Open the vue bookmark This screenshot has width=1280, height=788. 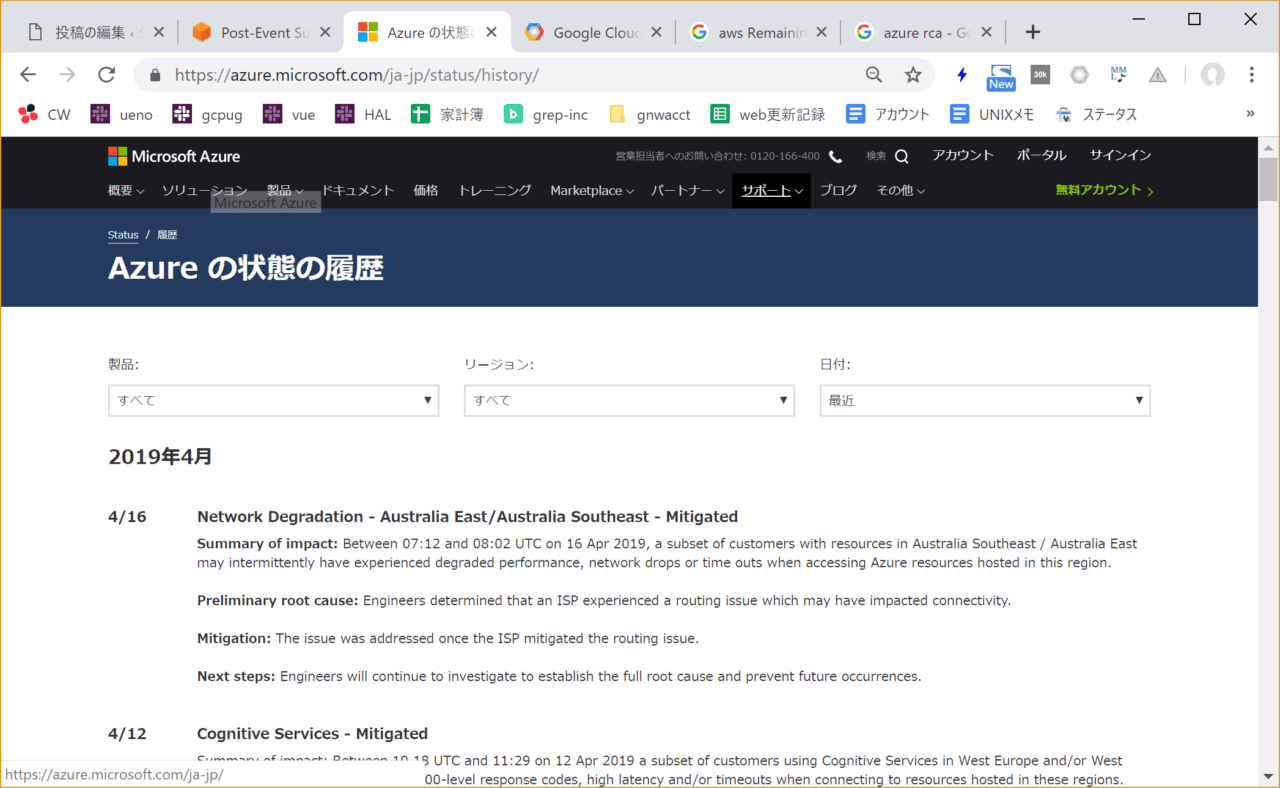tap(289, 114)
